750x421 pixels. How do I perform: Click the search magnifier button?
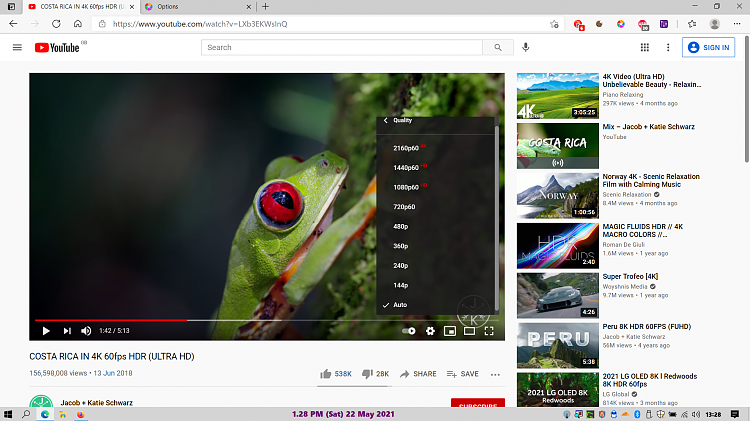click(x=498, y=47)
